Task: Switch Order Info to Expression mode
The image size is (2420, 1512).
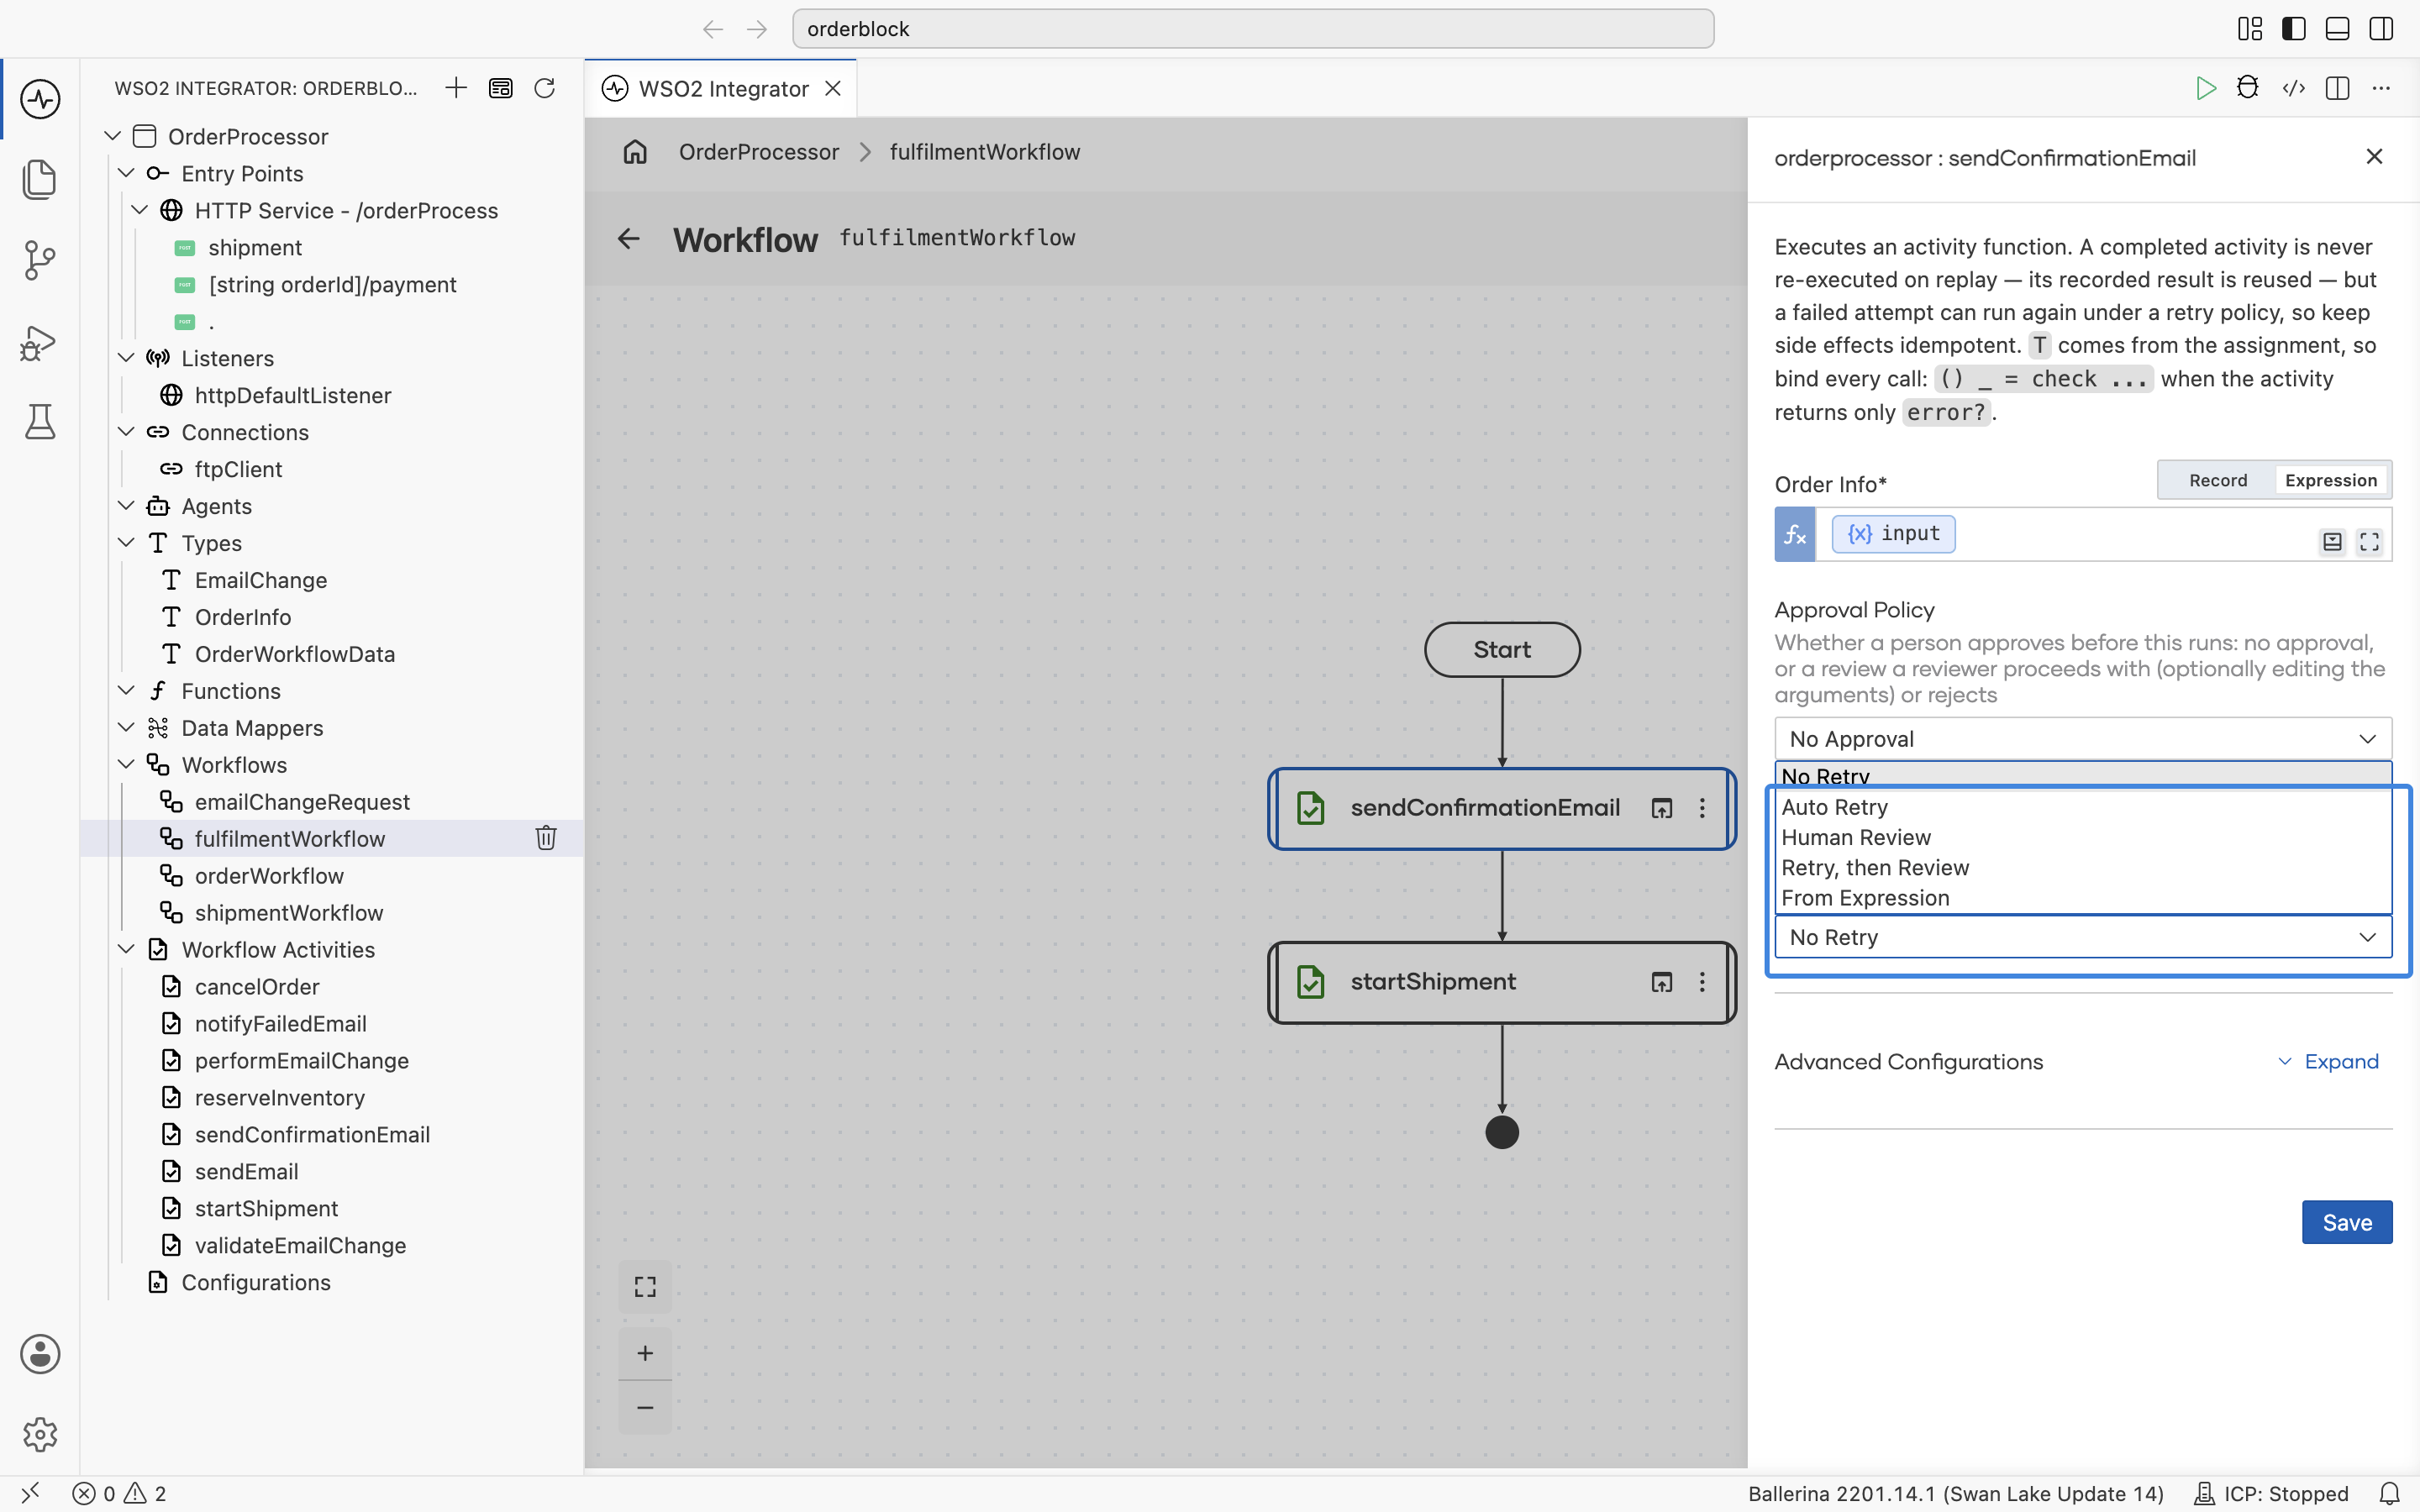Action: [2330, 480]
